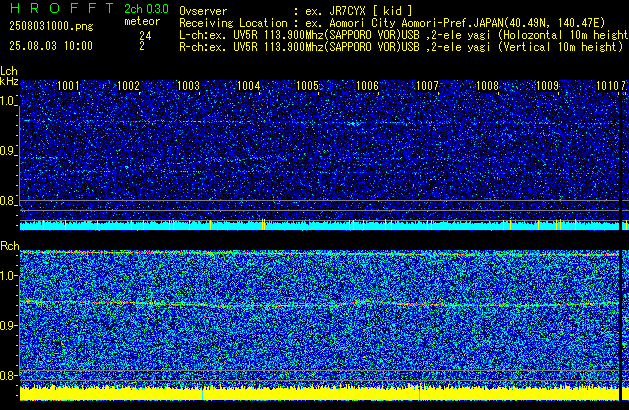Select the R-ch UV5R Vertical yagi line
This screenshot has height=410, width=629.
(x=401, y=47)
